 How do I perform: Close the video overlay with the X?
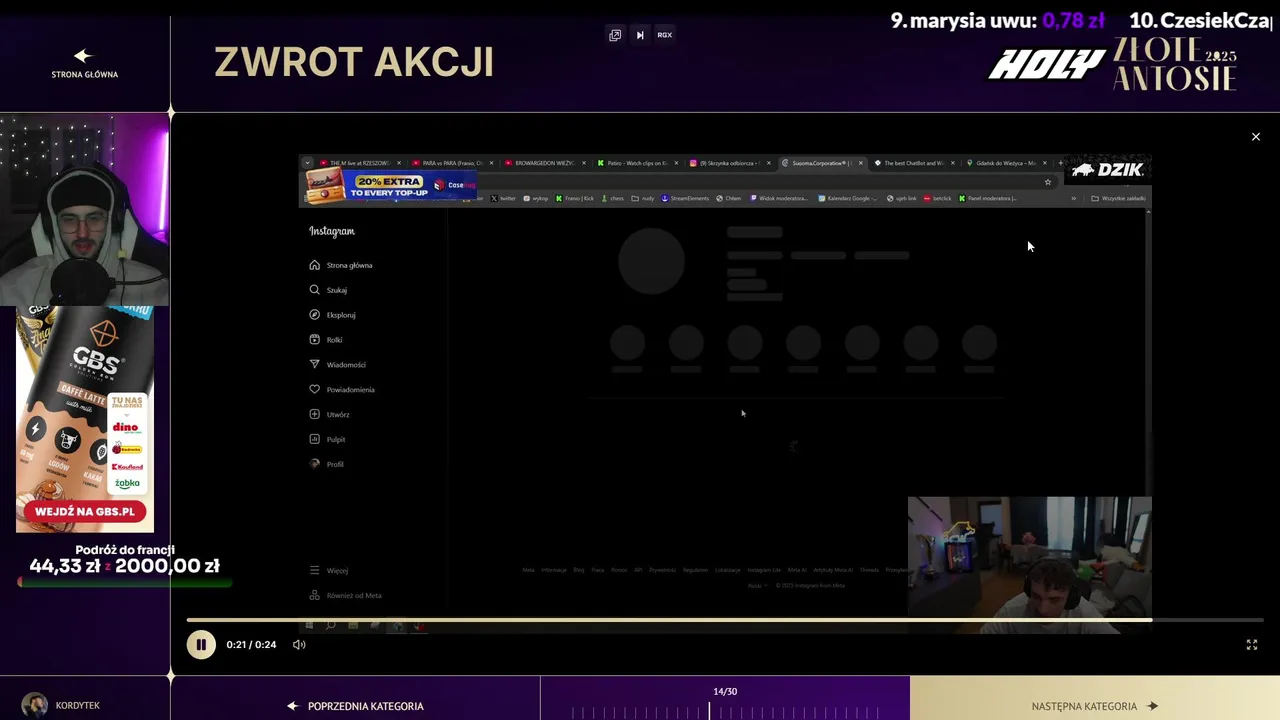(x=1256, y=137)
